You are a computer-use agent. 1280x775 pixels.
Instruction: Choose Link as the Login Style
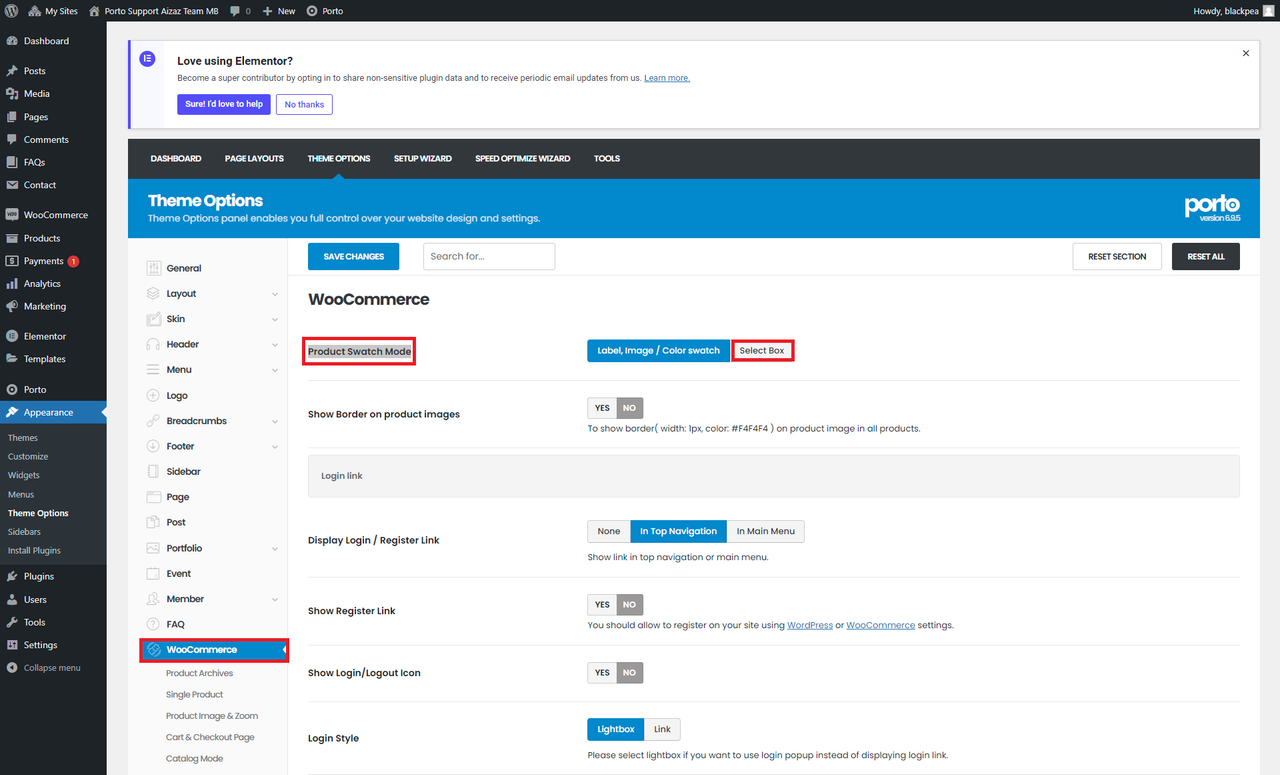(662, 730)
